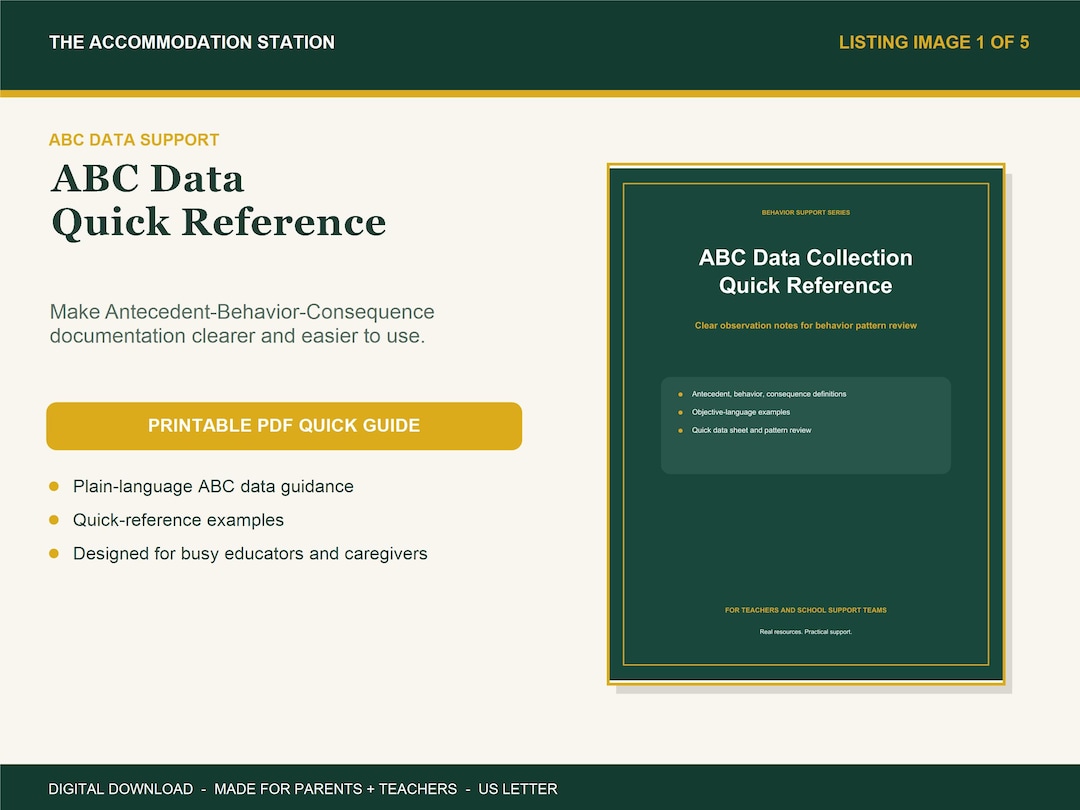Click Quick data sheet and pattern review
This screenshot has height=810, width=1080.
(x=751, y=430)
